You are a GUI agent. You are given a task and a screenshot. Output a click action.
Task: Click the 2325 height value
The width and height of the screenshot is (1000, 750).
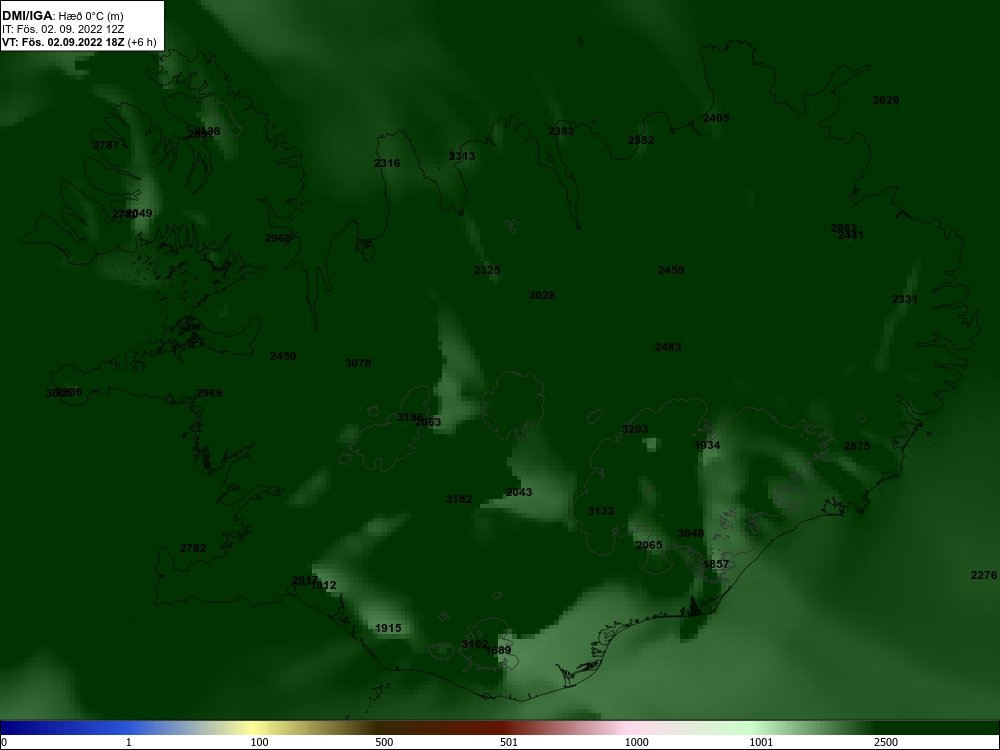coord(487,270)
